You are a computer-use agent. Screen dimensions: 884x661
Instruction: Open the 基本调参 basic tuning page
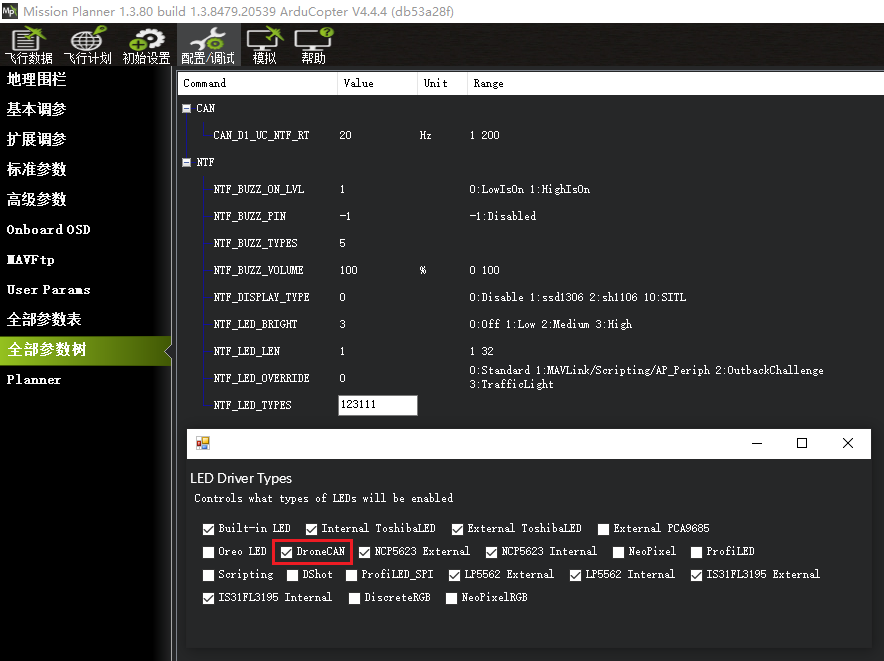click(x=36, y=109)
